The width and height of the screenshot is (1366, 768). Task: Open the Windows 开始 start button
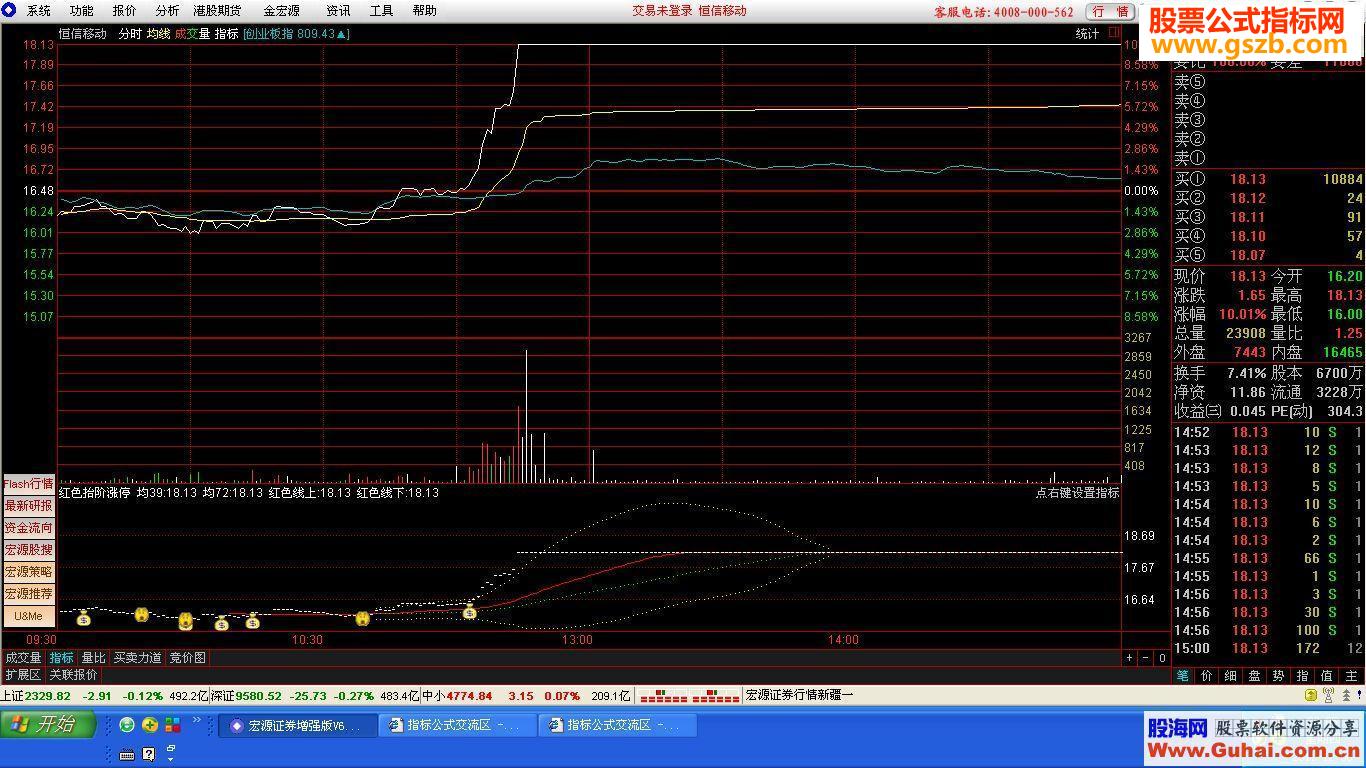(48, 725)
